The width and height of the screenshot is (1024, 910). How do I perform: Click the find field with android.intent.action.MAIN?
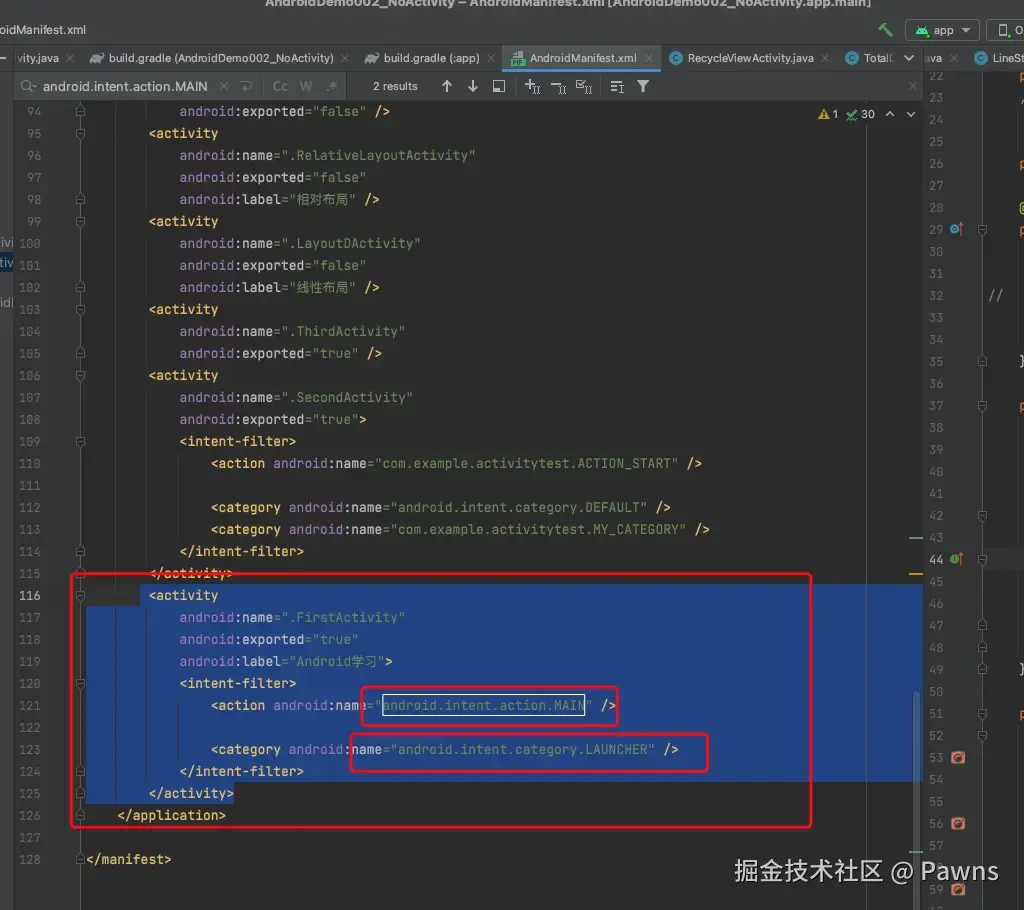coord(125,86)
